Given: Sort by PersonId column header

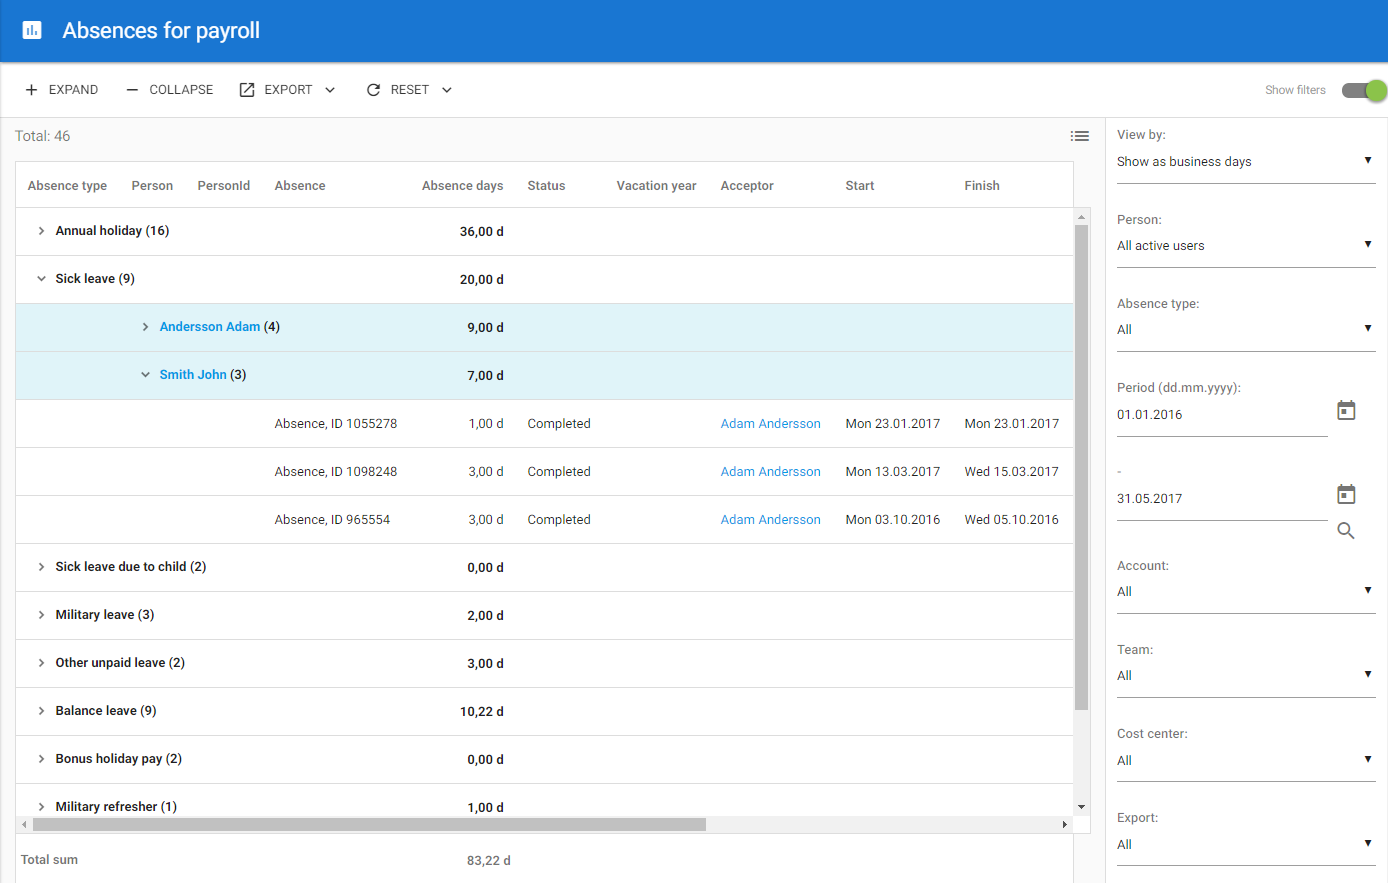Looking at the screenshot, I should pos(224,186).
